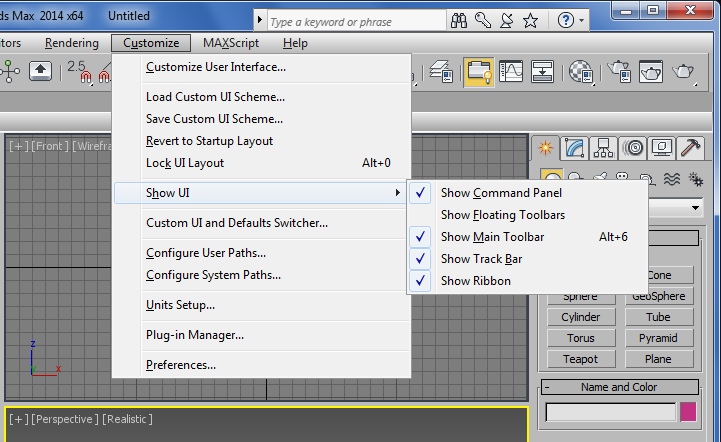Expand the Show UI submenu
721x442 pixels.
(x=260, y=193)
